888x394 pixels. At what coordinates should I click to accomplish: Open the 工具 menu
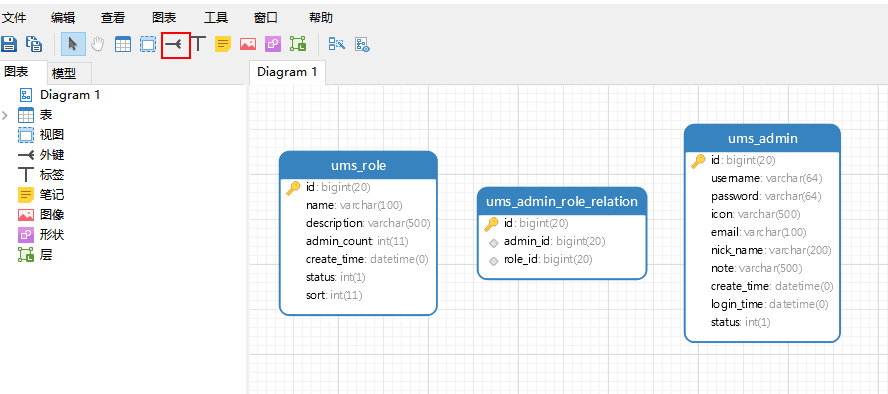point(216,18)
